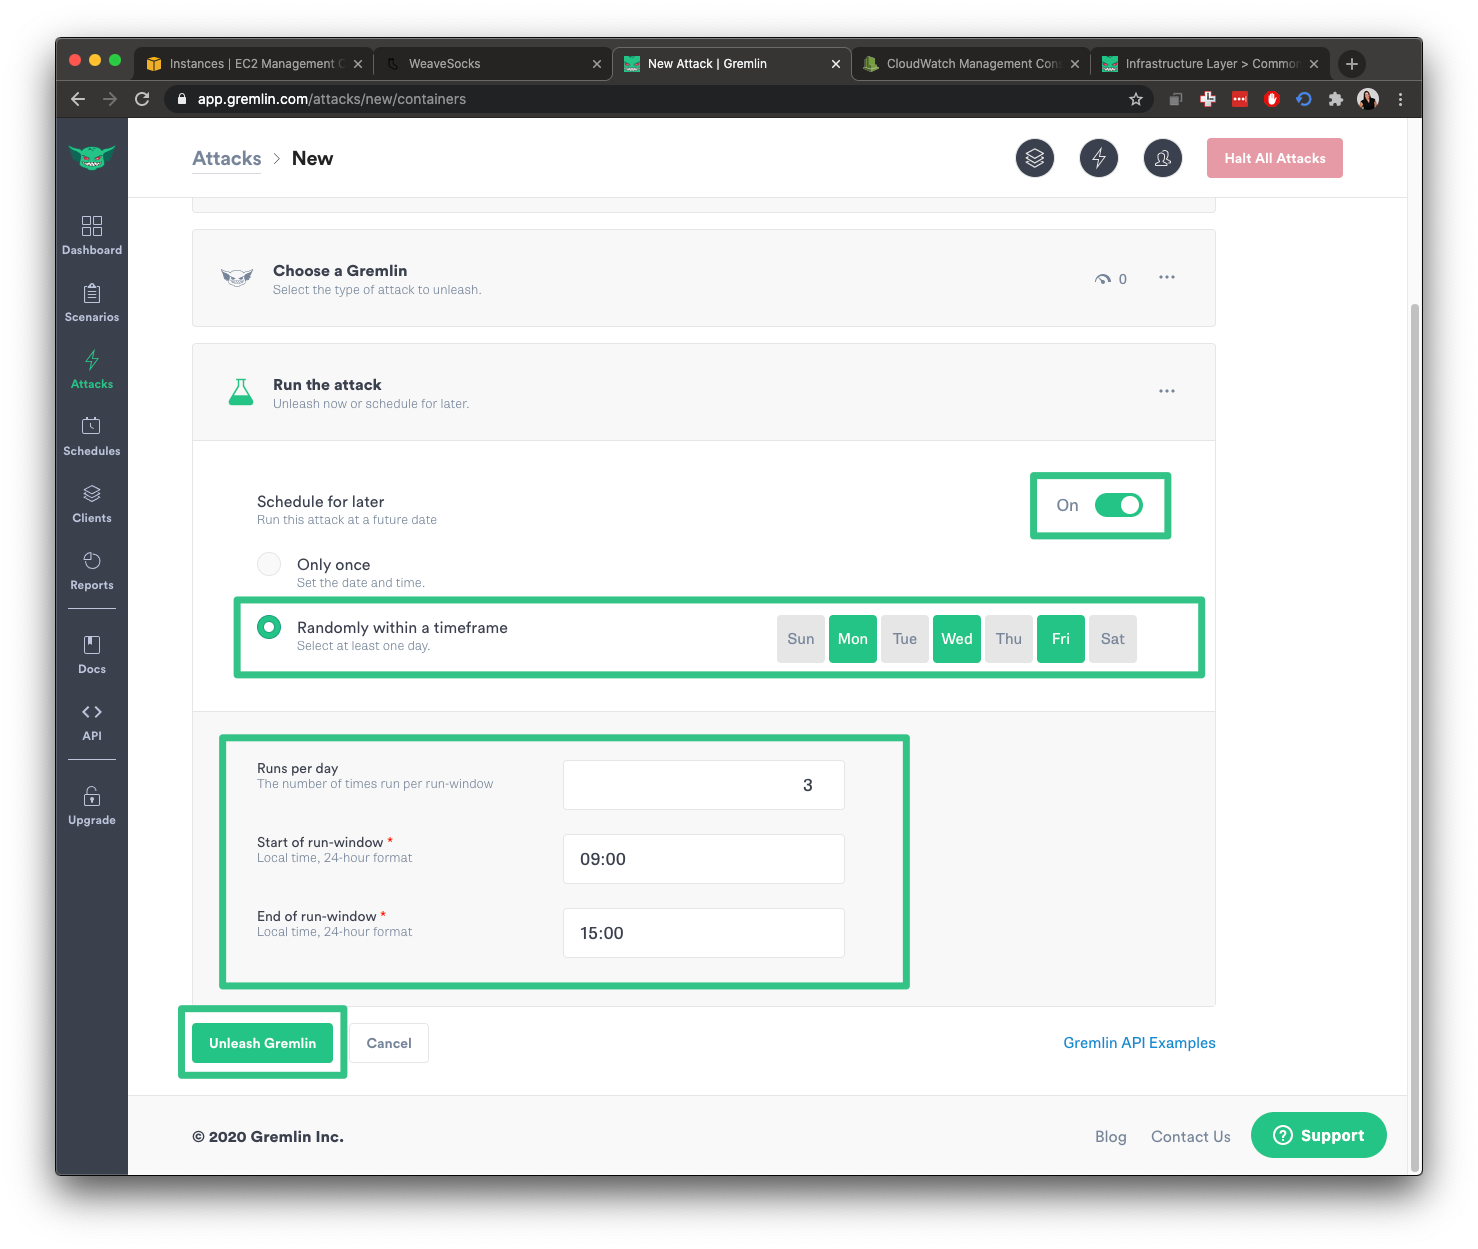Open Reports in the sidebar
1478x1249 pixels.
pos(92,570)
